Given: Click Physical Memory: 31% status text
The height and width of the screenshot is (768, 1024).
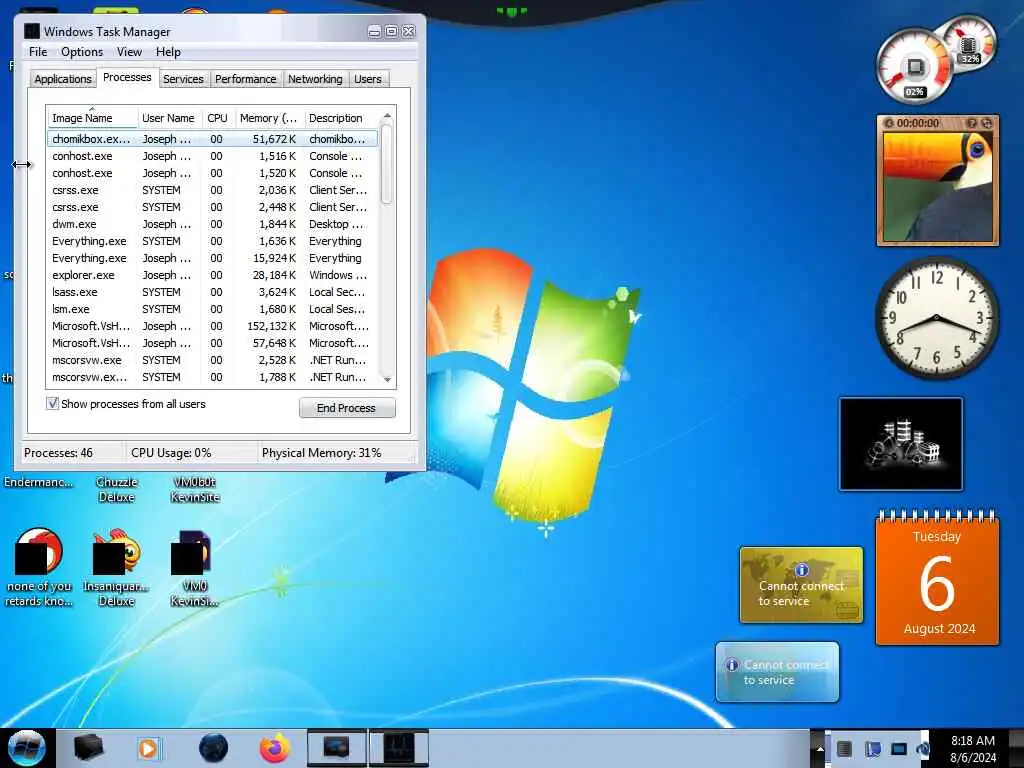Looking at the screenshot, I should tap(321, 453).
